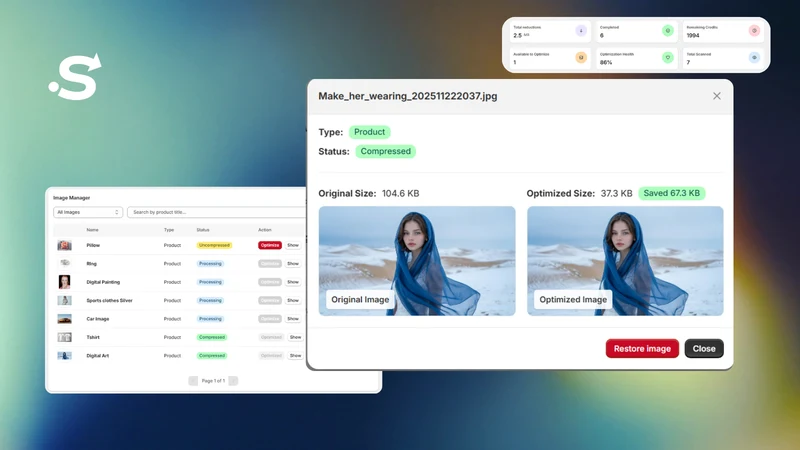Click the disabled Optimize button for Ring
This screenshot has width=800, height=450.
(x=269, y=263)
